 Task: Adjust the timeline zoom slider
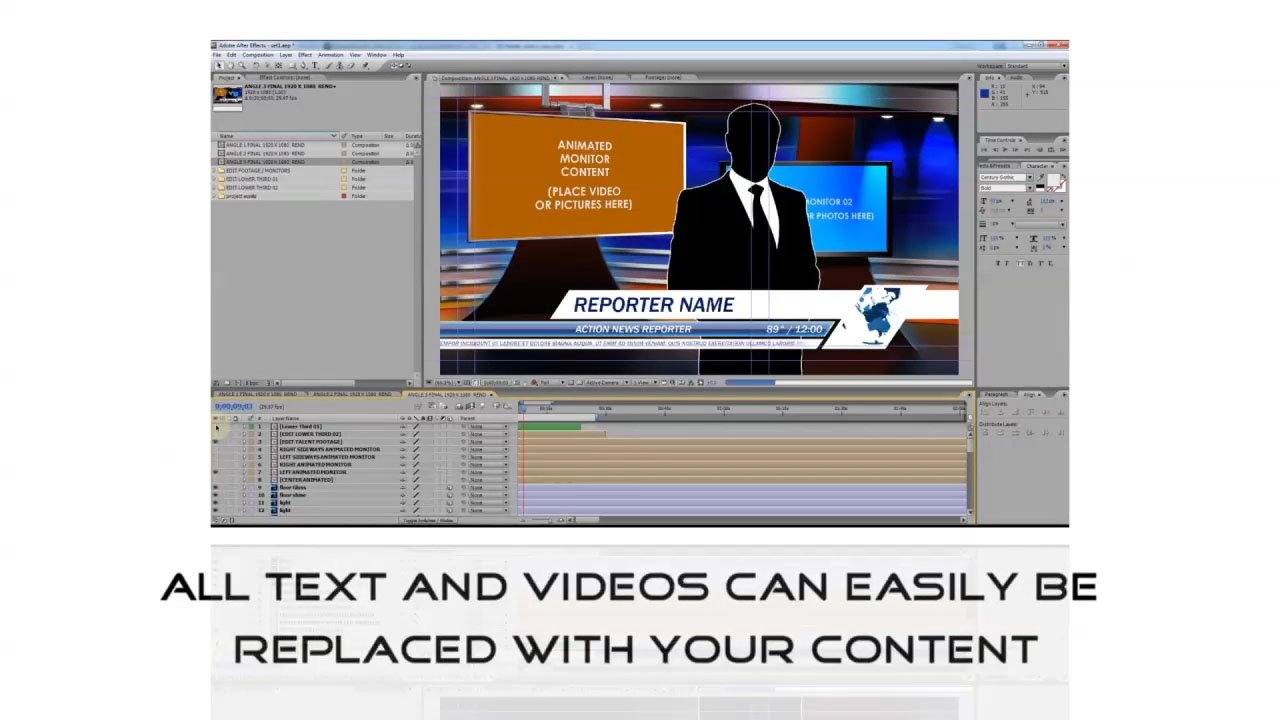[541, 520]
